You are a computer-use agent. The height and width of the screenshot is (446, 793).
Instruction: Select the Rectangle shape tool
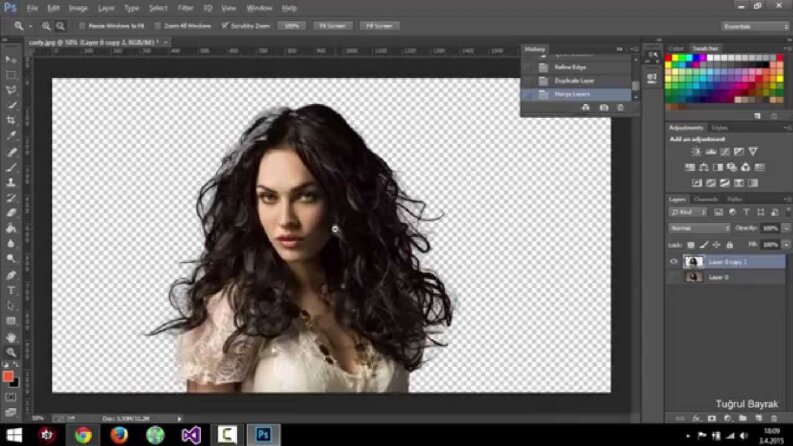tap(11, 321)
